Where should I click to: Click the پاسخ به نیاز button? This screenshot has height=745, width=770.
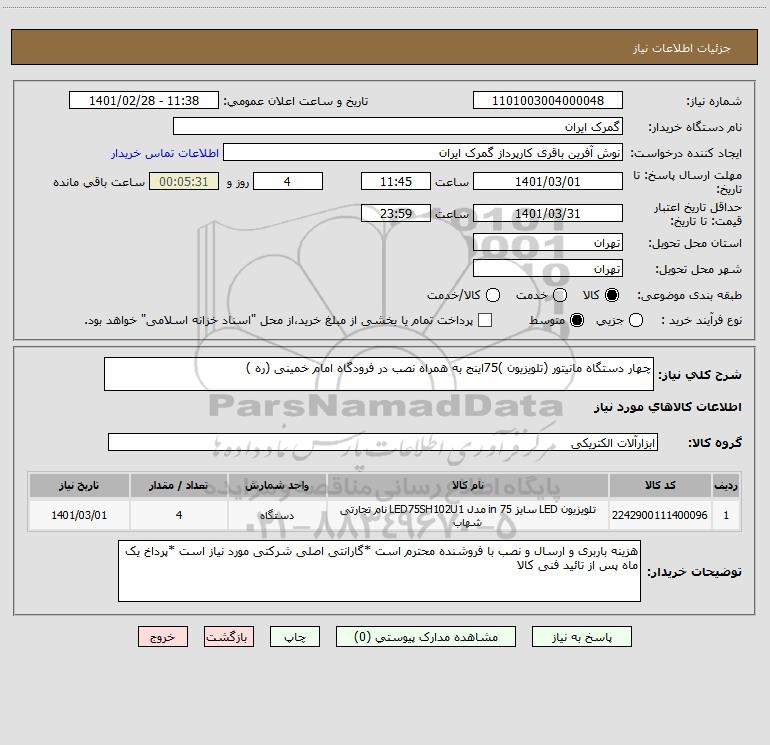pos(582,637)
